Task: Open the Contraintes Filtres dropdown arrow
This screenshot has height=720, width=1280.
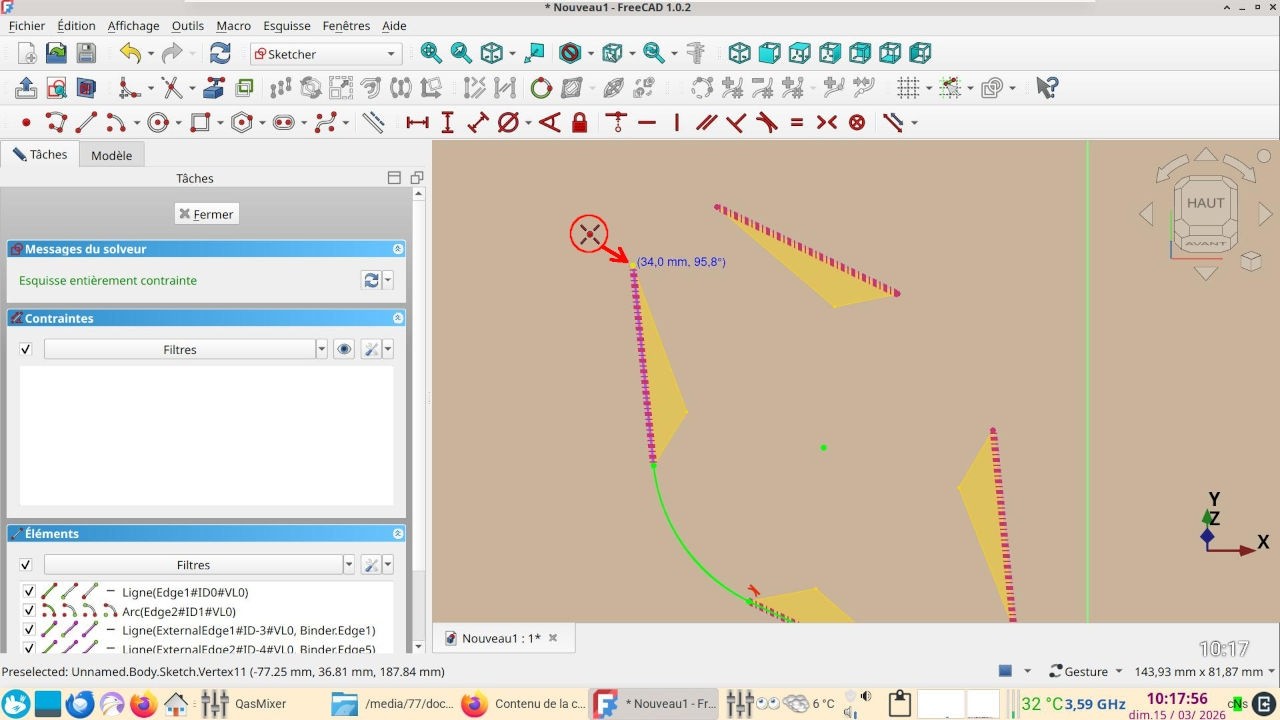Action: (321, 350)
